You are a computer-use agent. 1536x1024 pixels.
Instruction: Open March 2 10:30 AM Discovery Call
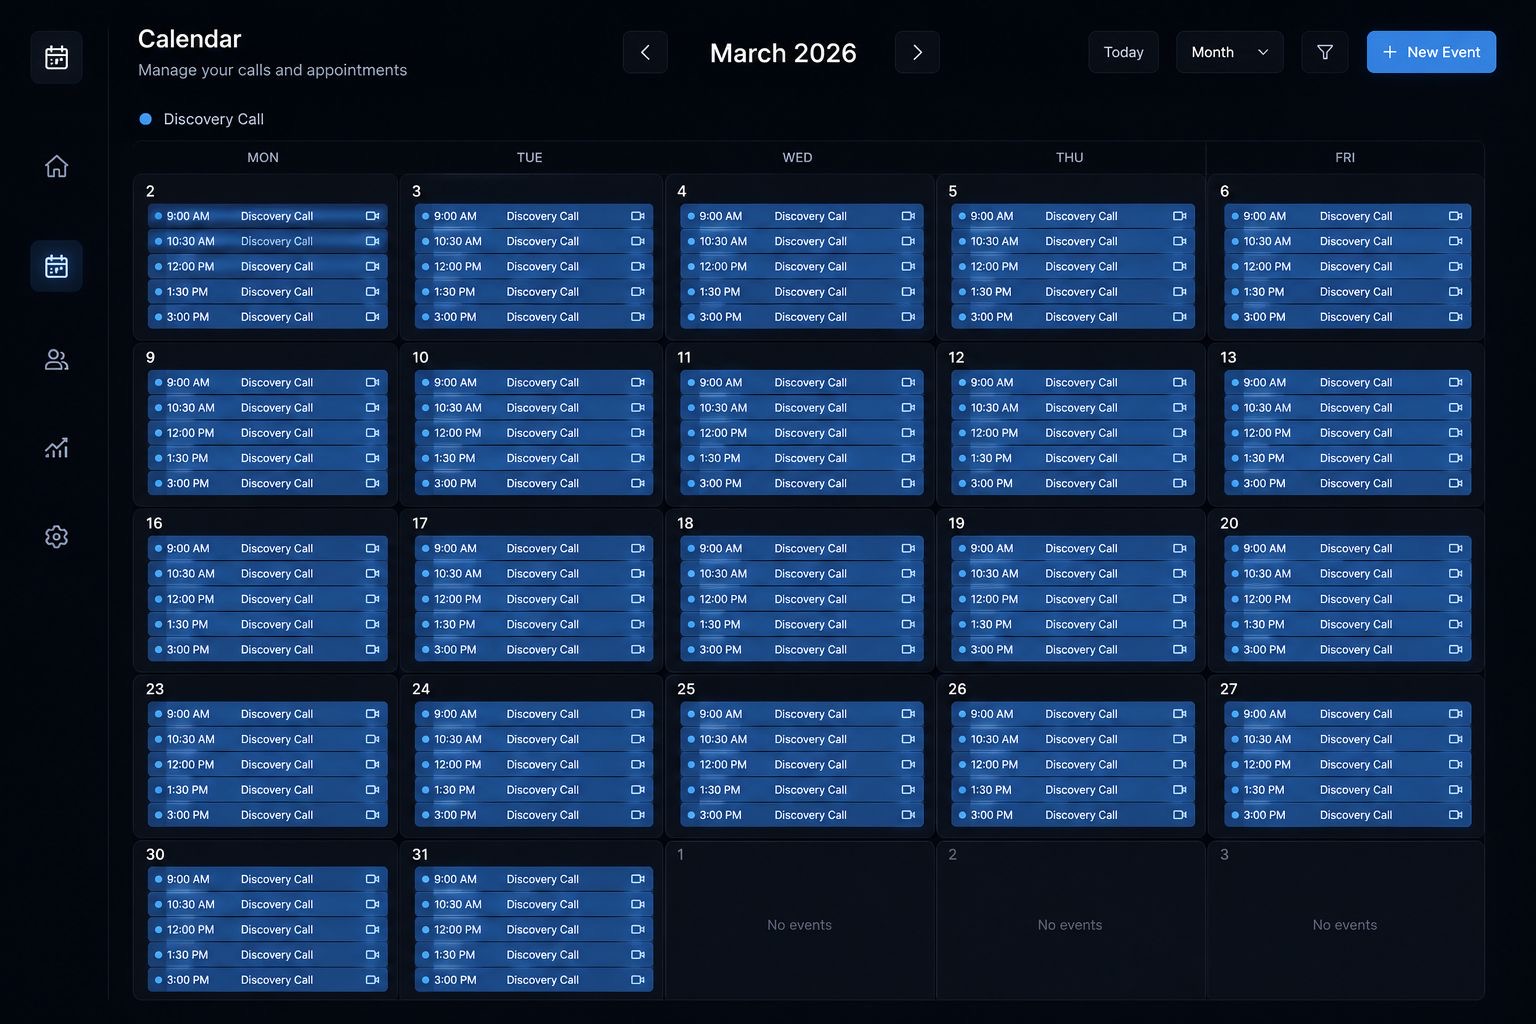268,241
